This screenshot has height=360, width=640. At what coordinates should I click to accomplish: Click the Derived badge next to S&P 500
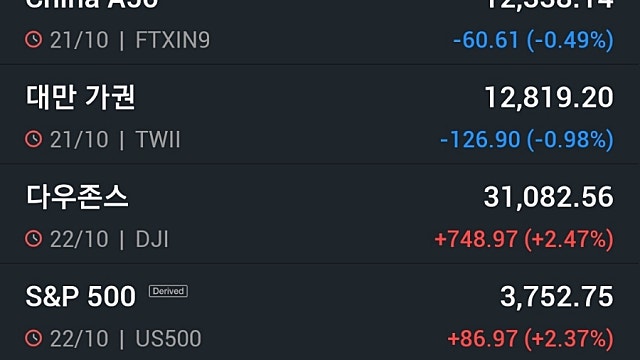(168, 291)
